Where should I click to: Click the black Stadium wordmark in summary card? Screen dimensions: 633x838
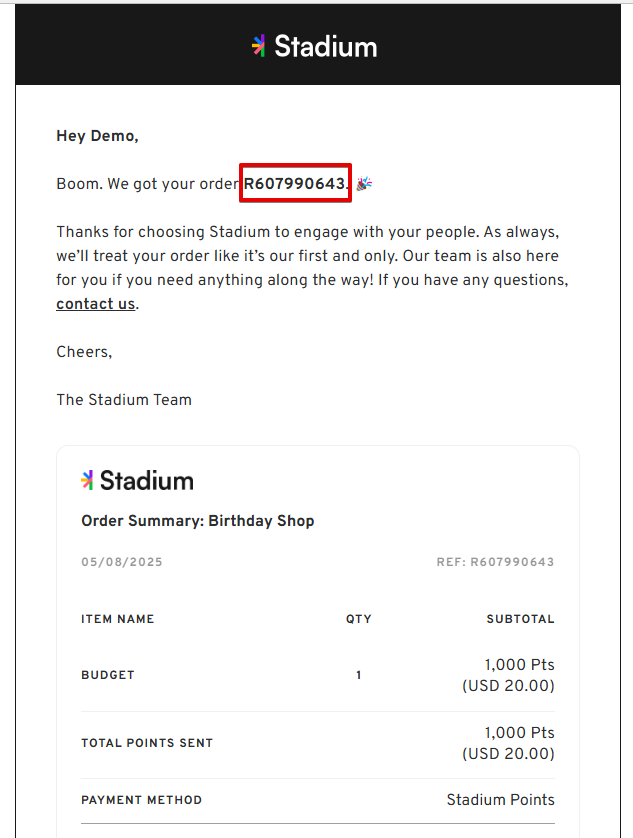pyautogui.click(x=146, y=480)
